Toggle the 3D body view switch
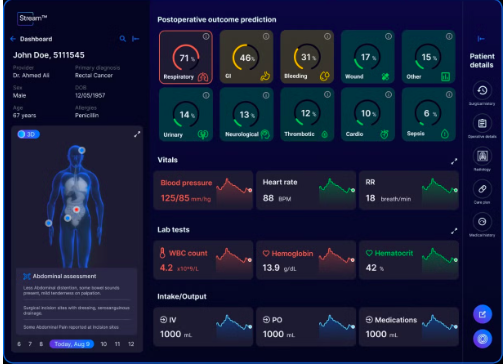The width and height of the screenshot is (504, 364). [28, 134]
